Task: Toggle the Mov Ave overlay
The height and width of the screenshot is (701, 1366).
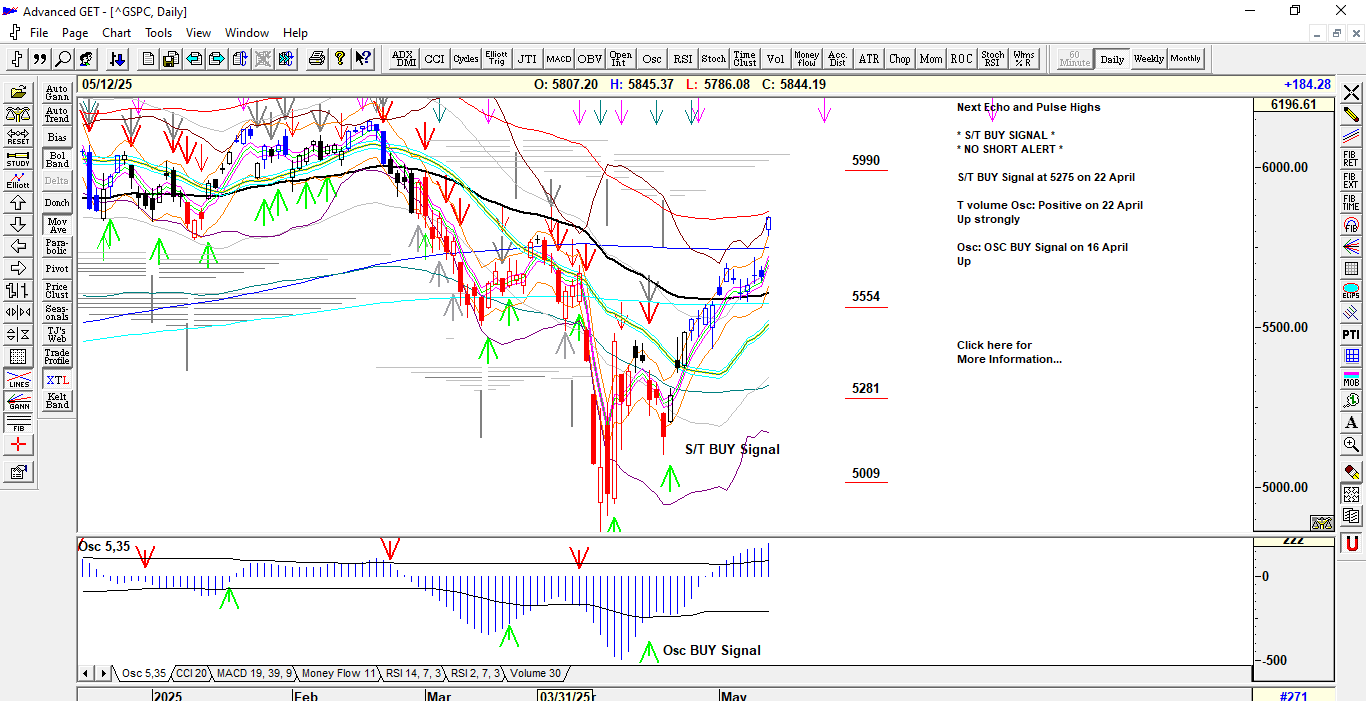Action: coord(57,225)
